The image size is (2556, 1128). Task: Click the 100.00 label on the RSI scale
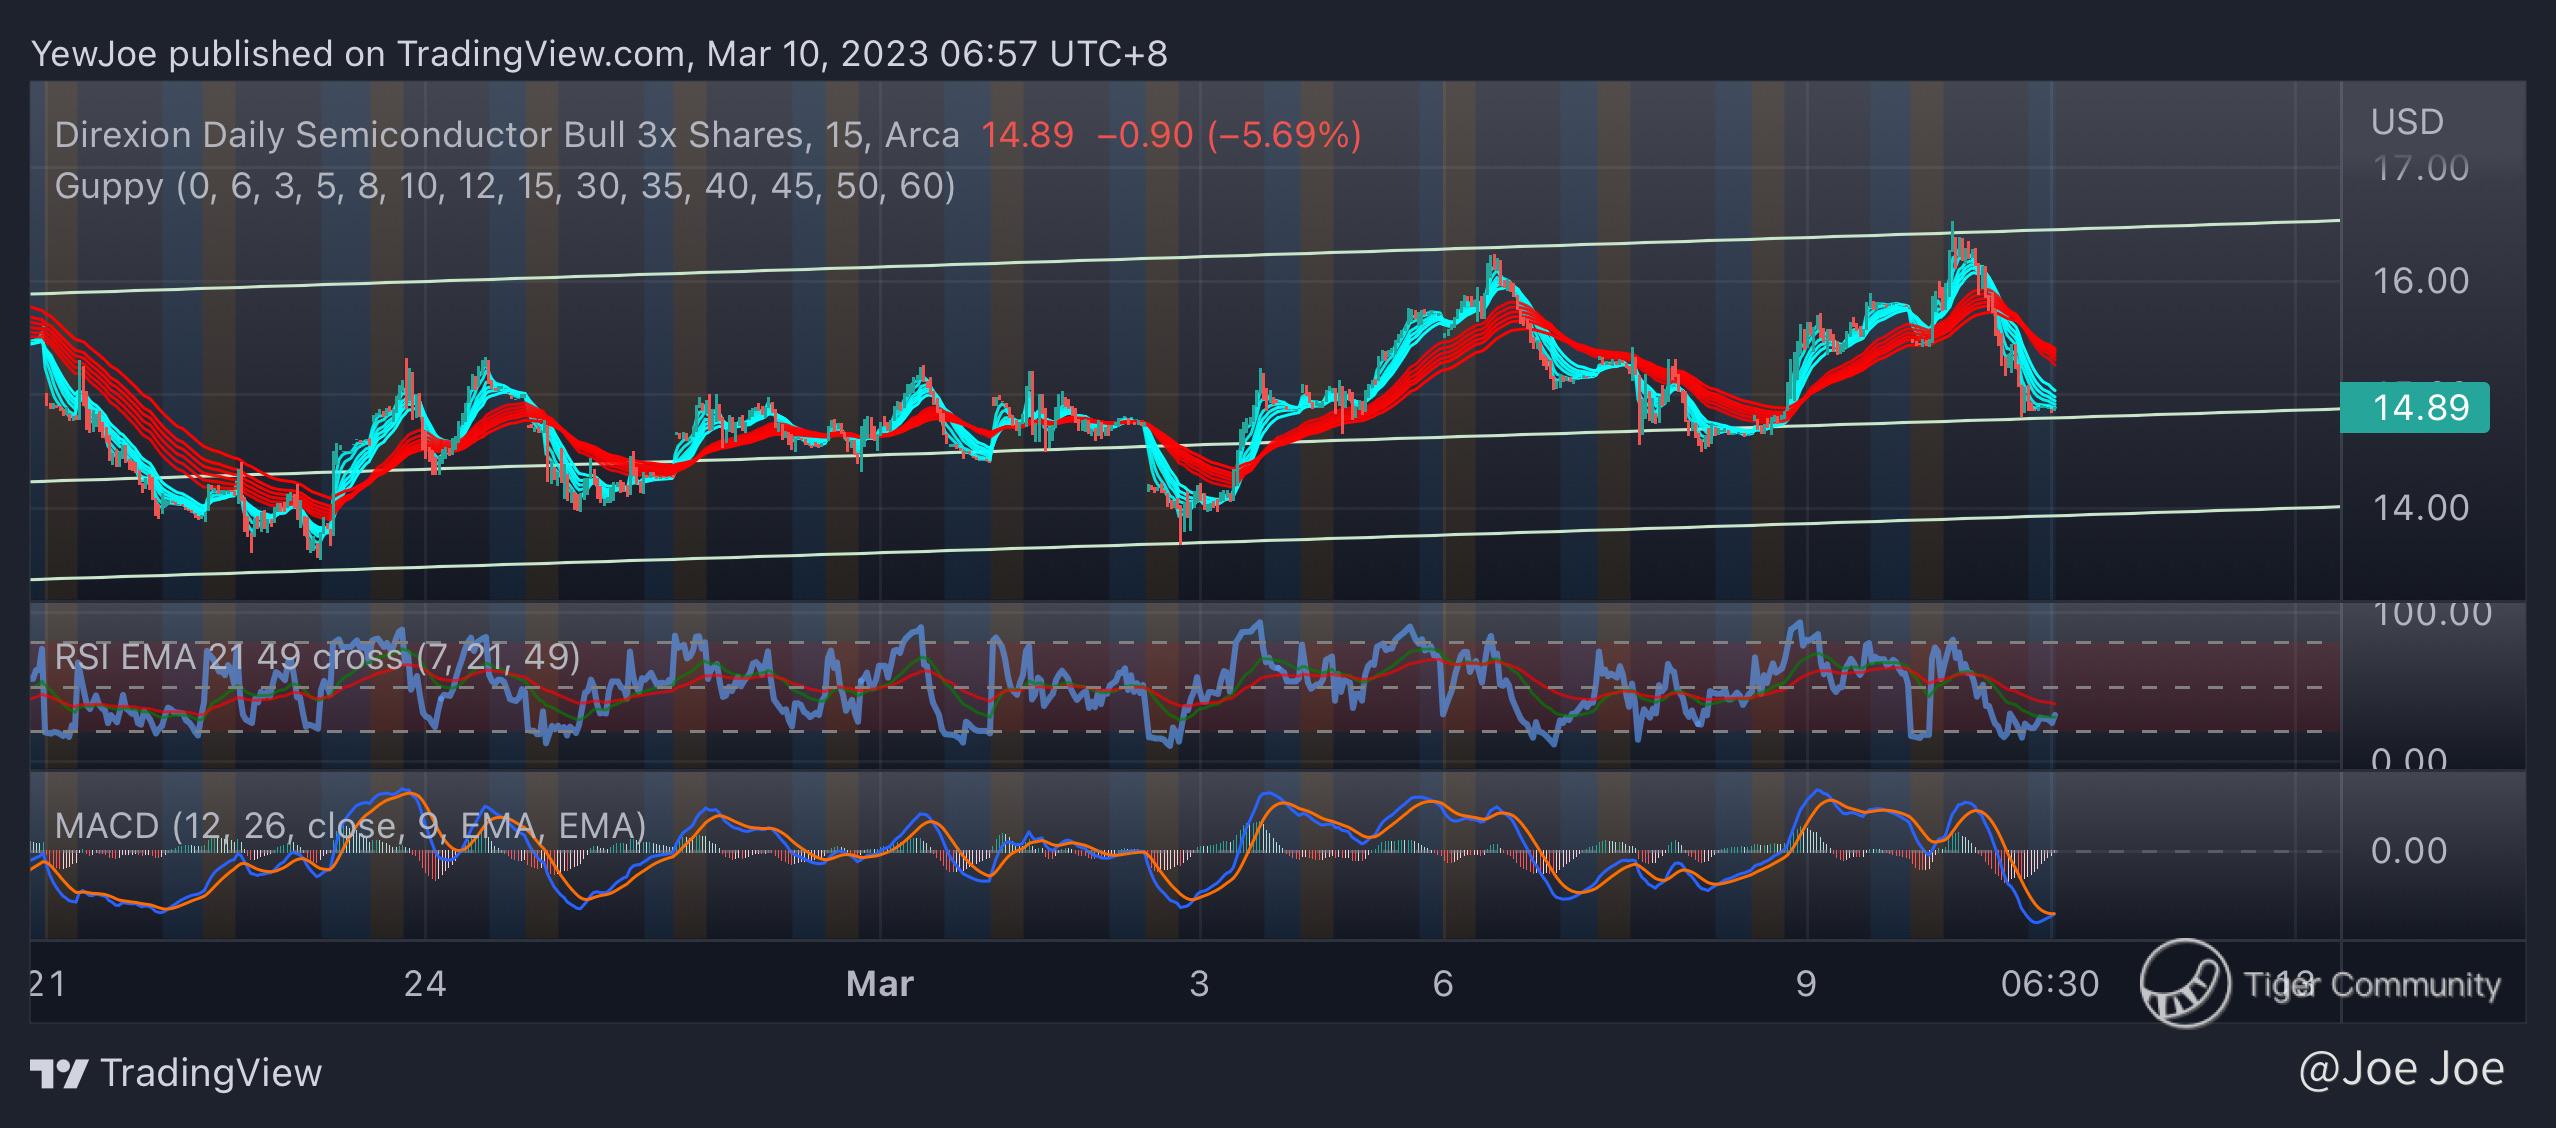(2431, 613)
